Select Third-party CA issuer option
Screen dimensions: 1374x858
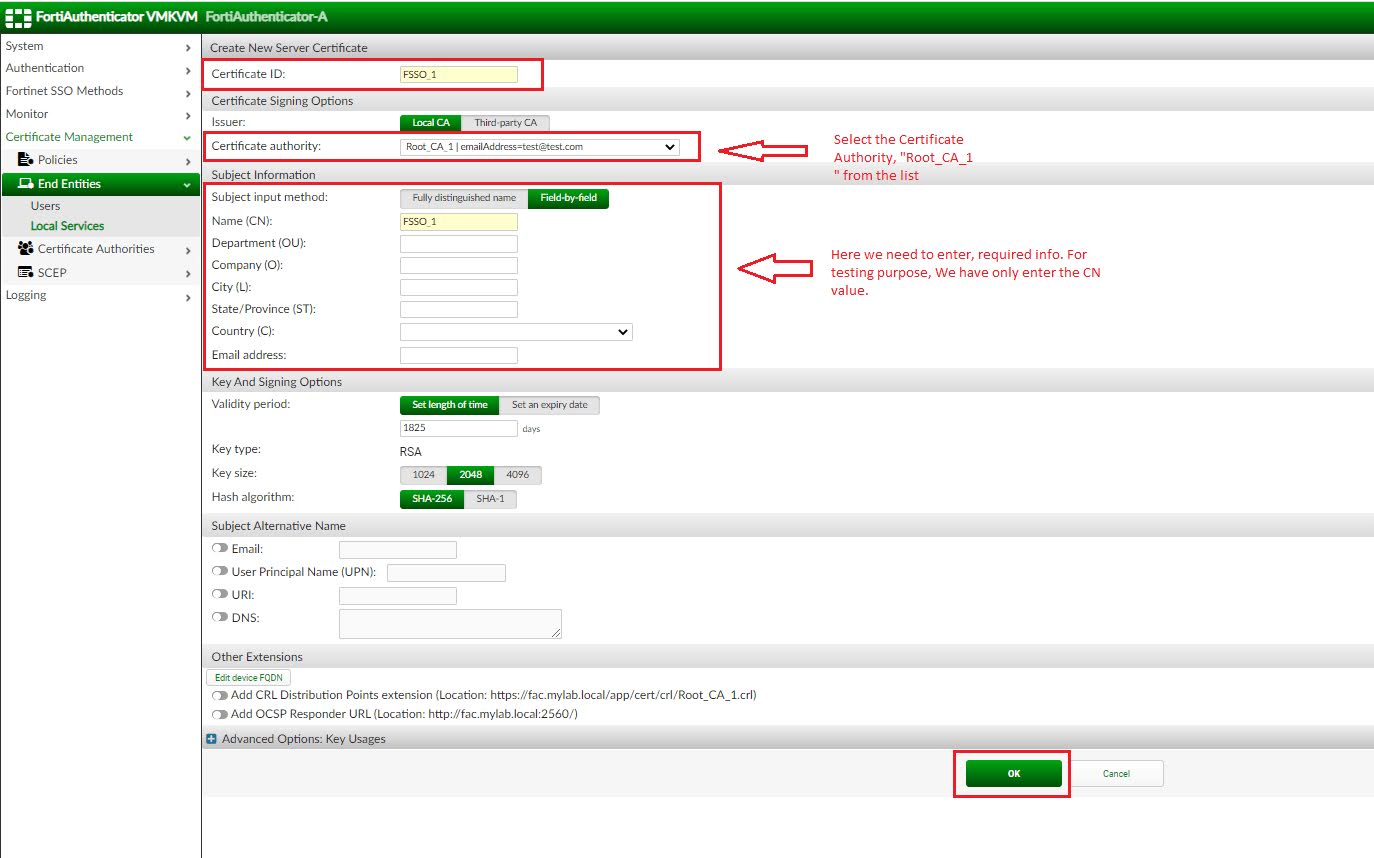point(505,123)
